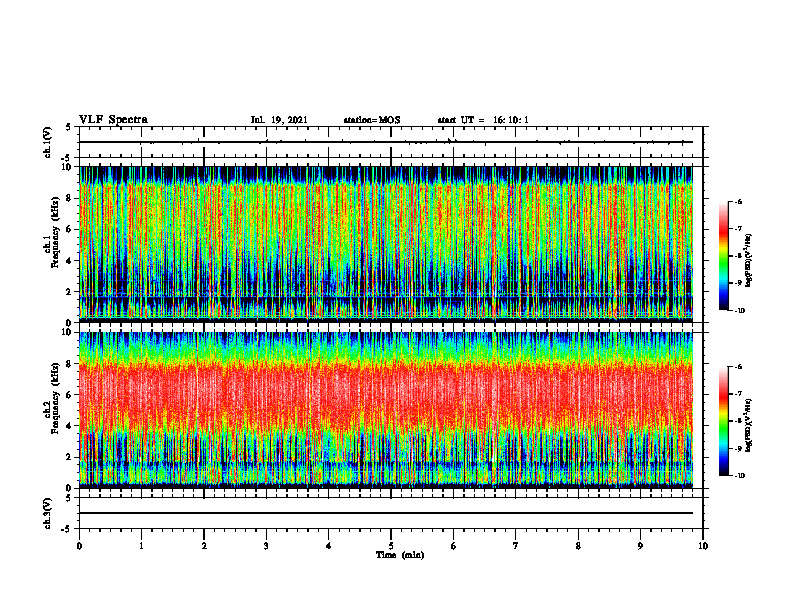Click time axis tick label "10"
Screen dimensions: 792x612
[703, 546]
